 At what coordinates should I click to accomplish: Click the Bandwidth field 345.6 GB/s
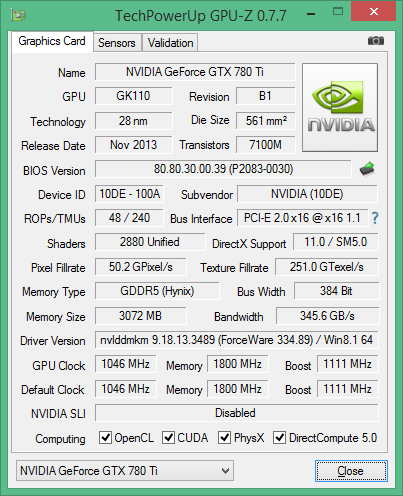tap(327, 316)
